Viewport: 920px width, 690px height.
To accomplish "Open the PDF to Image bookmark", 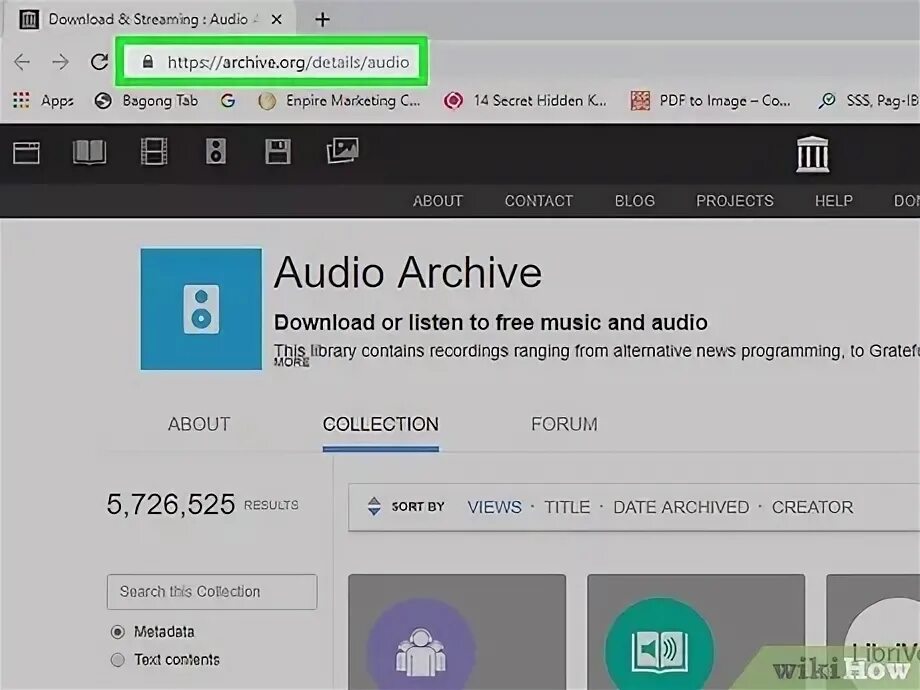I will pos(710,101).
